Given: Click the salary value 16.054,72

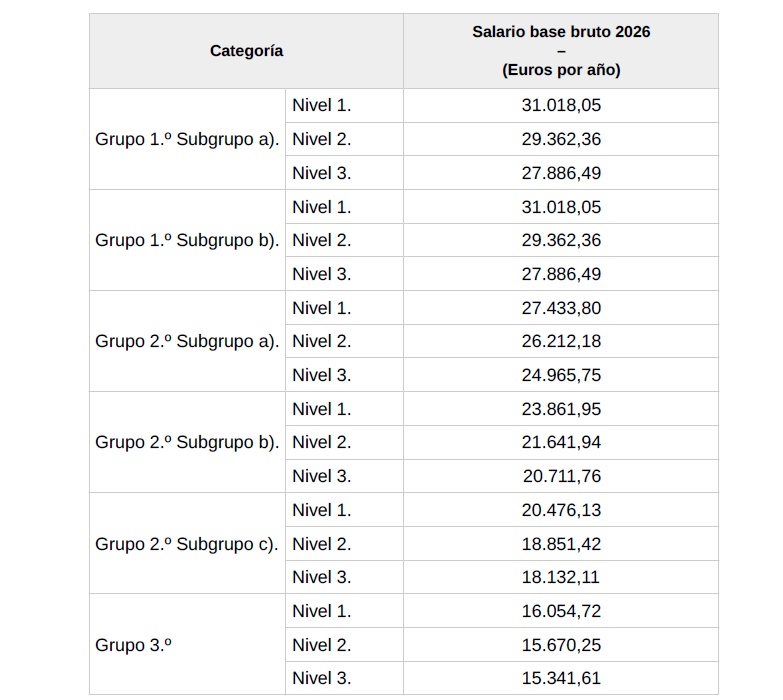Looking at the screenshot, I should 561,611.
